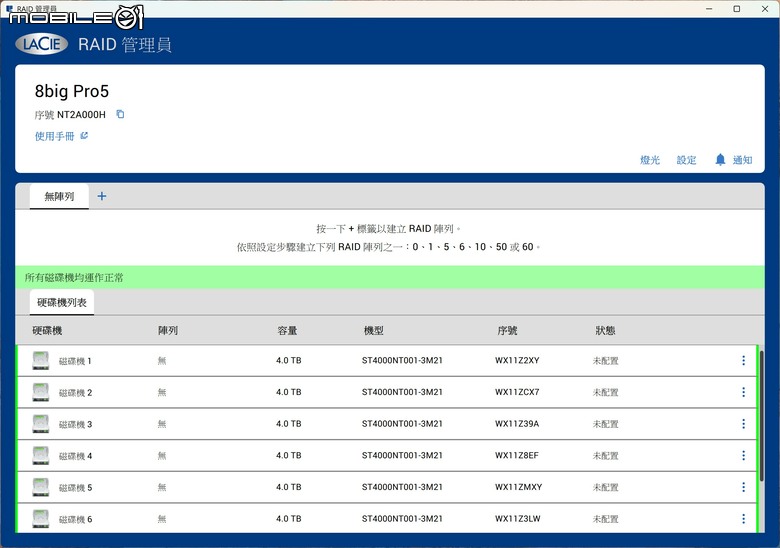The width and height of the screenshot is (780, 548).
Task: Click the 磁碟機 5 label
Action: 75,488
